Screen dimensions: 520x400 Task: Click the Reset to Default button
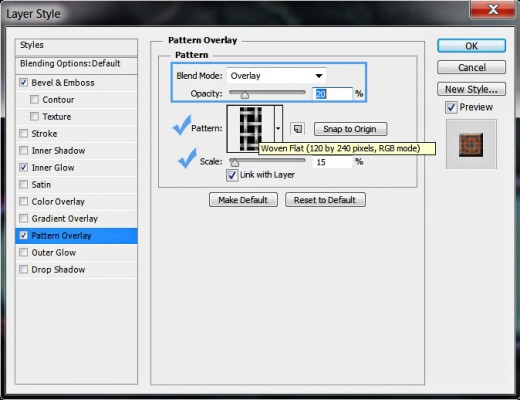tap(325, 200)
